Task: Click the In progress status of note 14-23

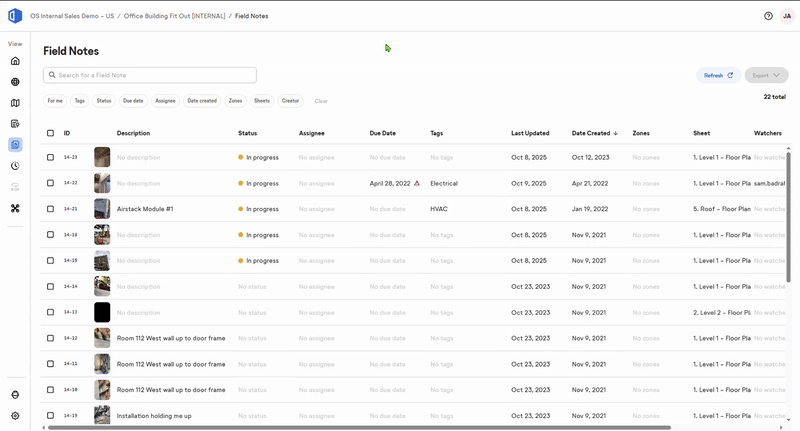Action: pos(258,157)
